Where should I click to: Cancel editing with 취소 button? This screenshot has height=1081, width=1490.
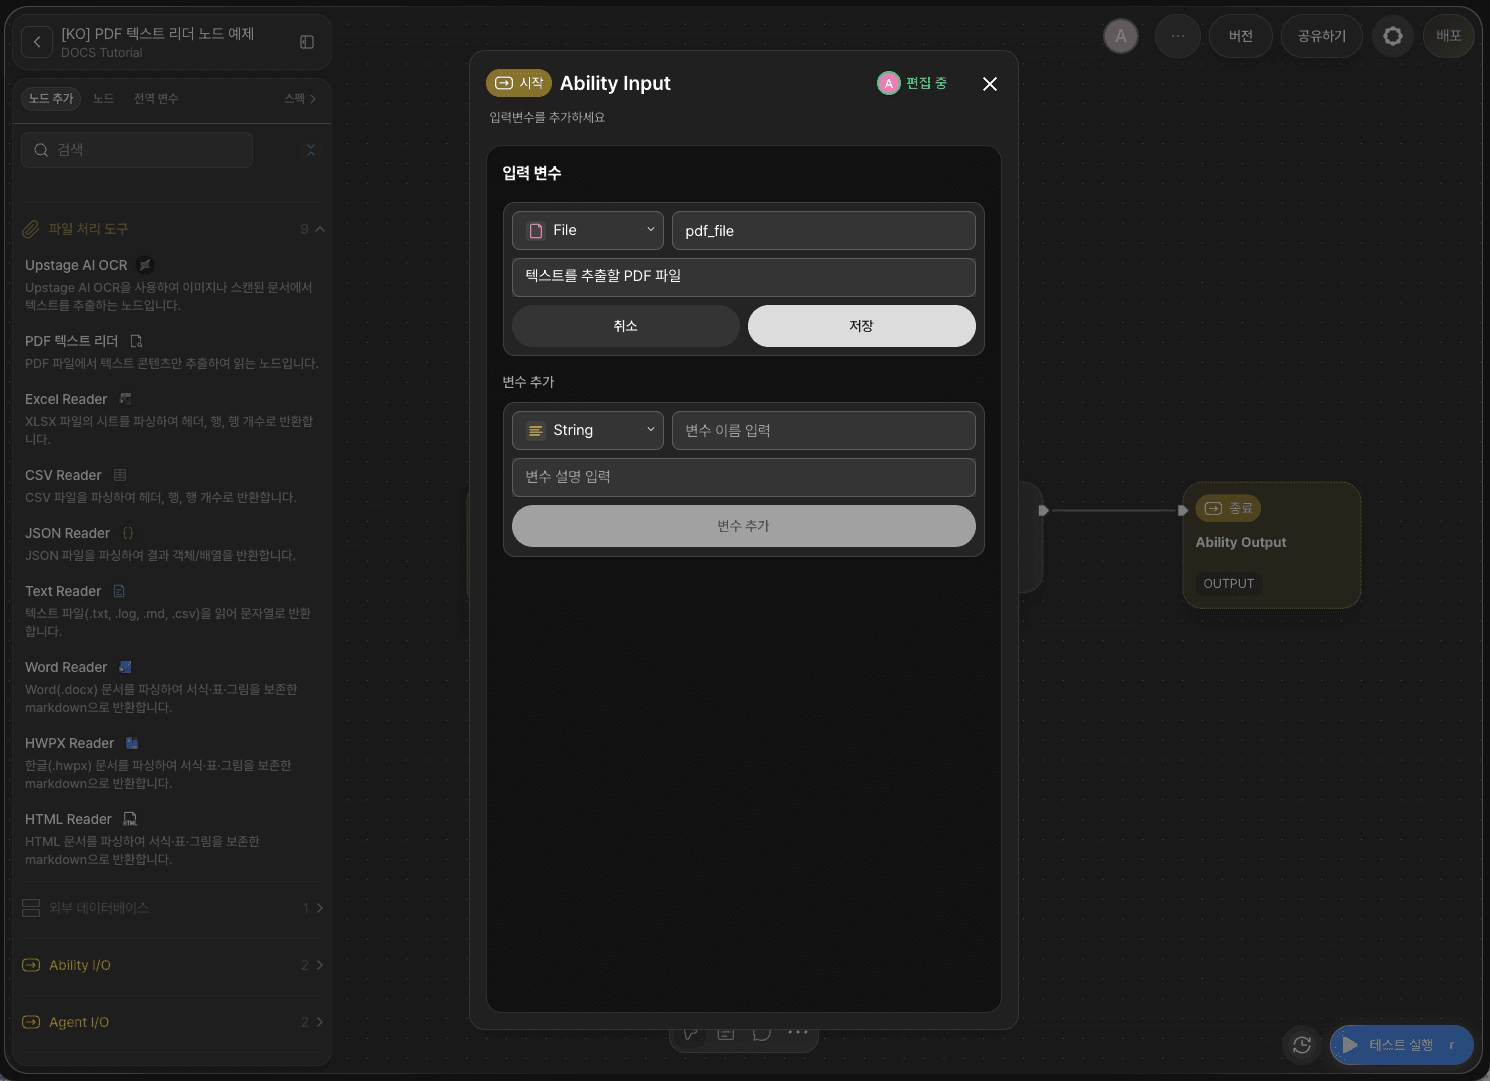point(626,326)
